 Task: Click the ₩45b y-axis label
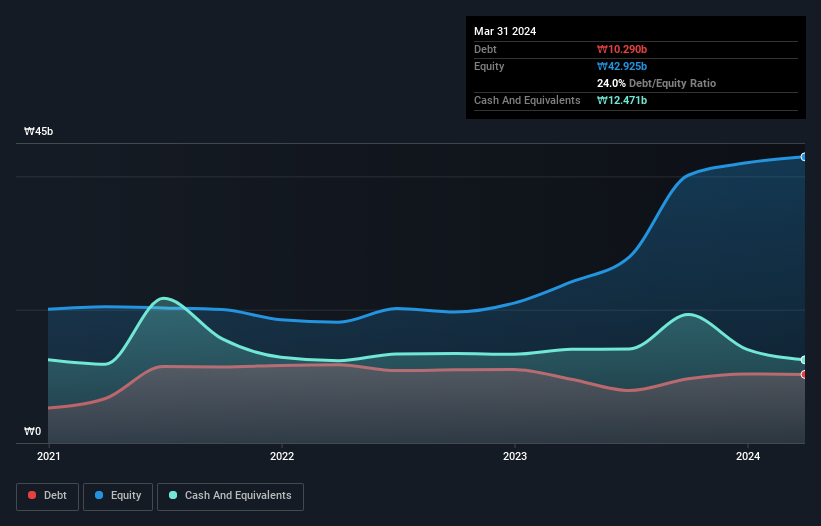point(38,131)
